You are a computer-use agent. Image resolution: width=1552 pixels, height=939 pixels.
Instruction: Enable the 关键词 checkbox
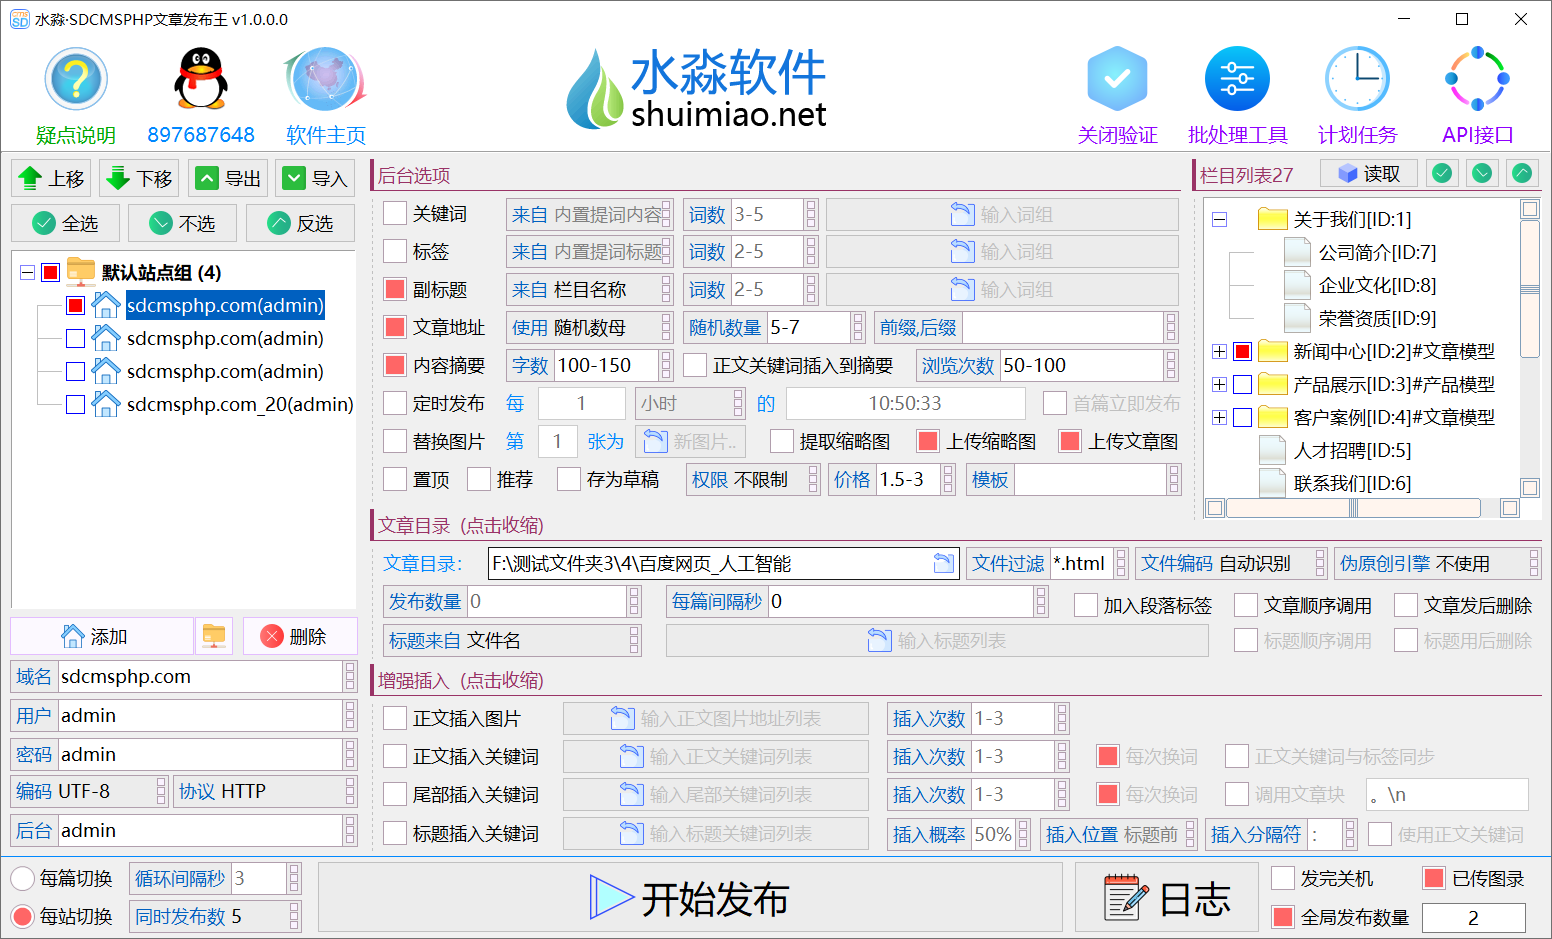click(x=395, y=213)
